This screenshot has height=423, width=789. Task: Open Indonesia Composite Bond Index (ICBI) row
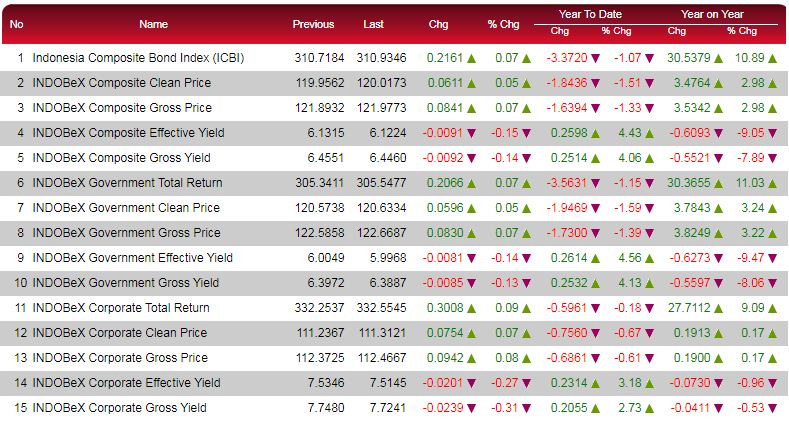138,58
